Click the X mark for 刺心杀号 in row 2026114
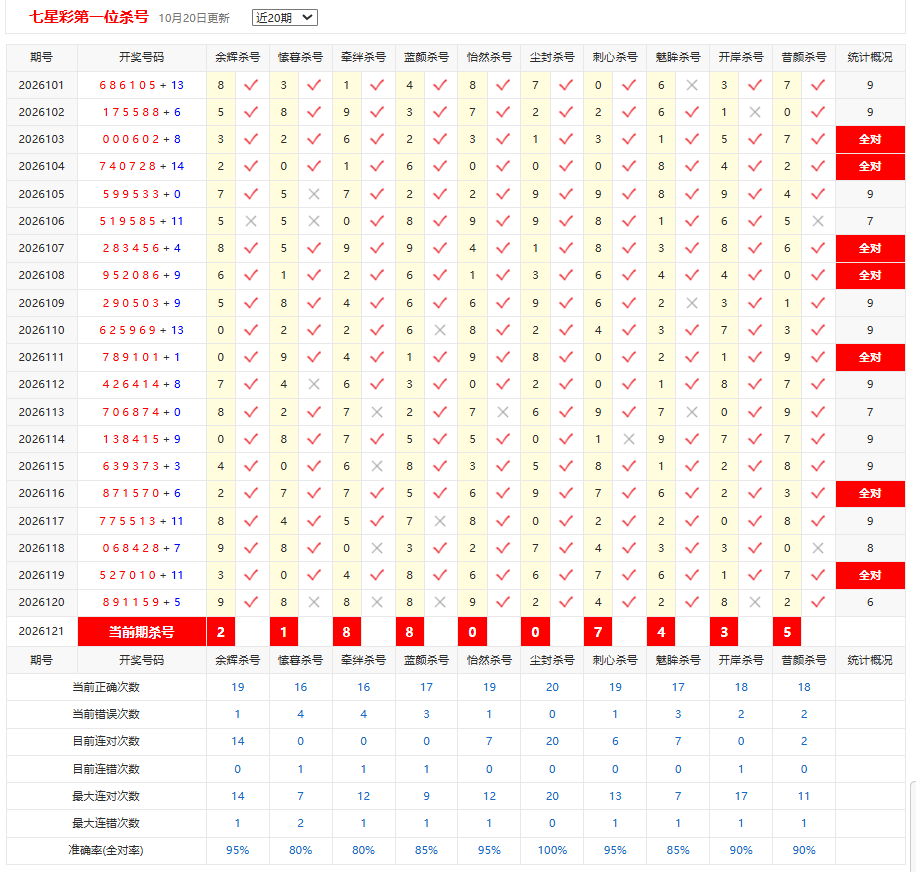The image size is (916, 872). coord(629,439)
